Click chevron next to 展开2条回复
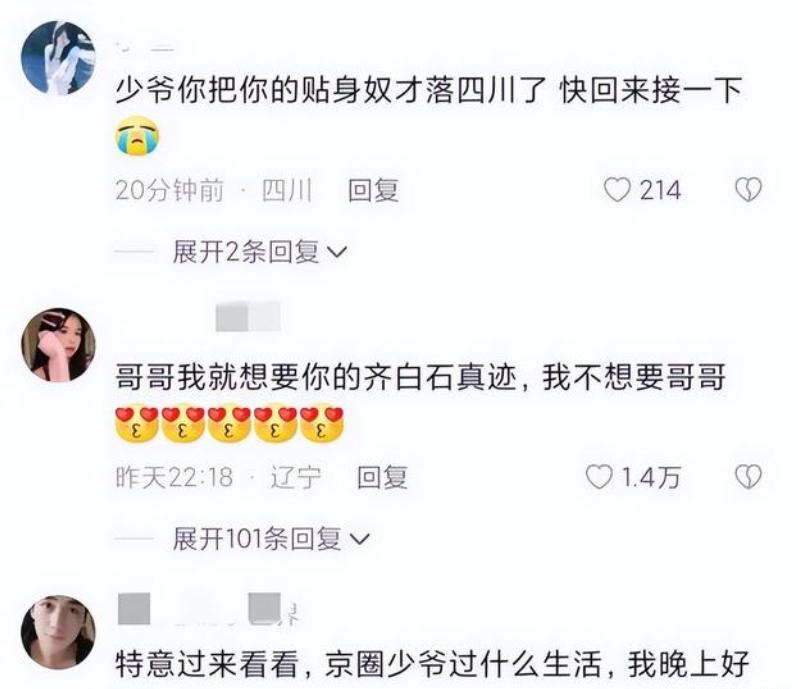 tap(336, 252)
